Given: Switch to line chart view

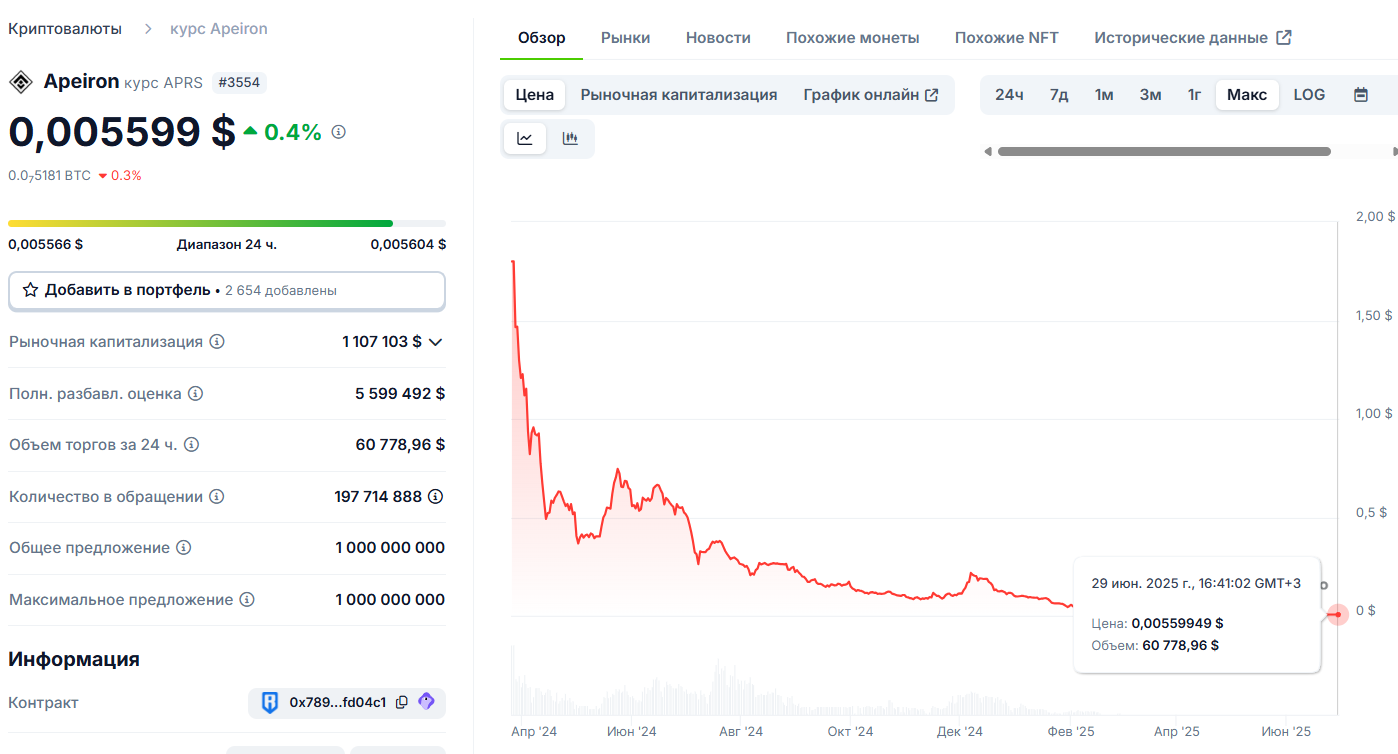Looking at the screenshot, I should tap(525, 139).
